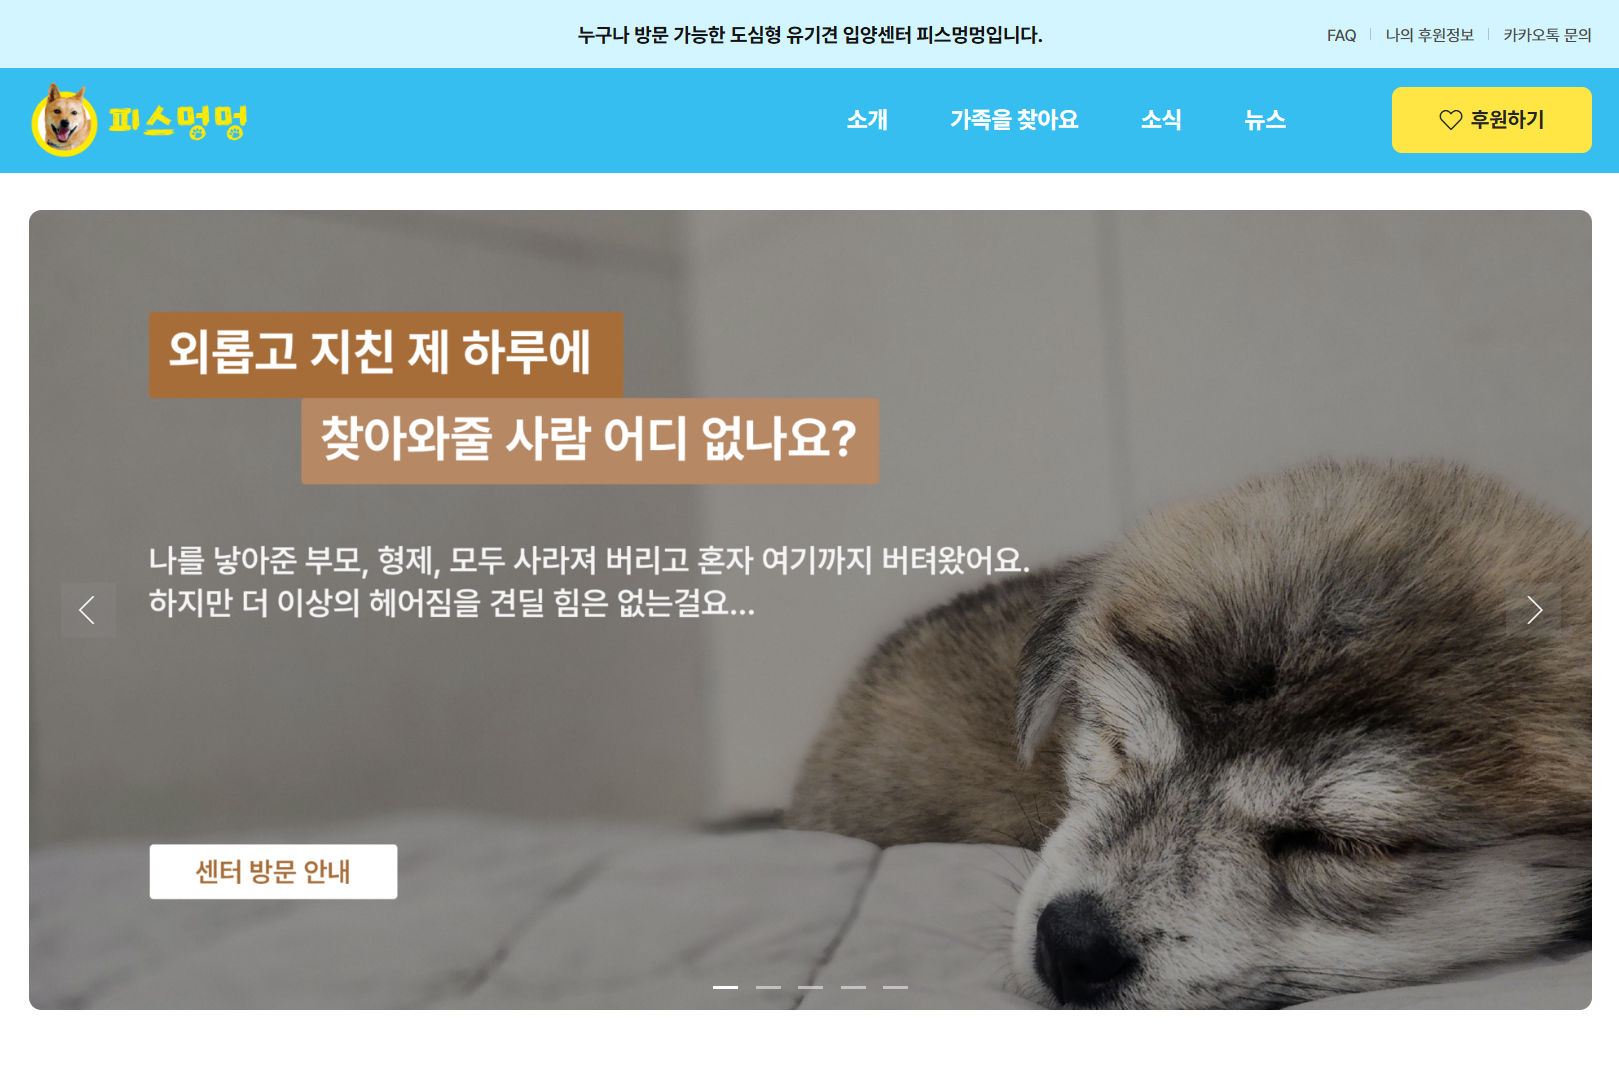
Task: Click the 피스멍멍 yellow logo text
Action: tap(178, 121)
